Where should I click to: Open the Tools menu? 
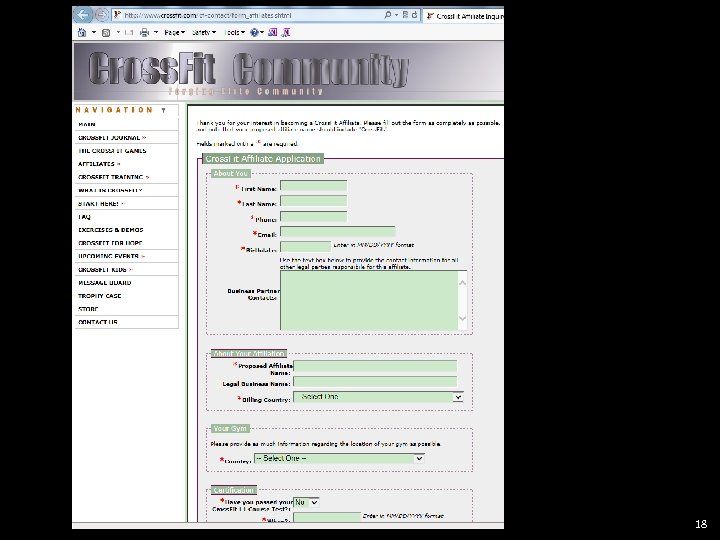point(235,33)
